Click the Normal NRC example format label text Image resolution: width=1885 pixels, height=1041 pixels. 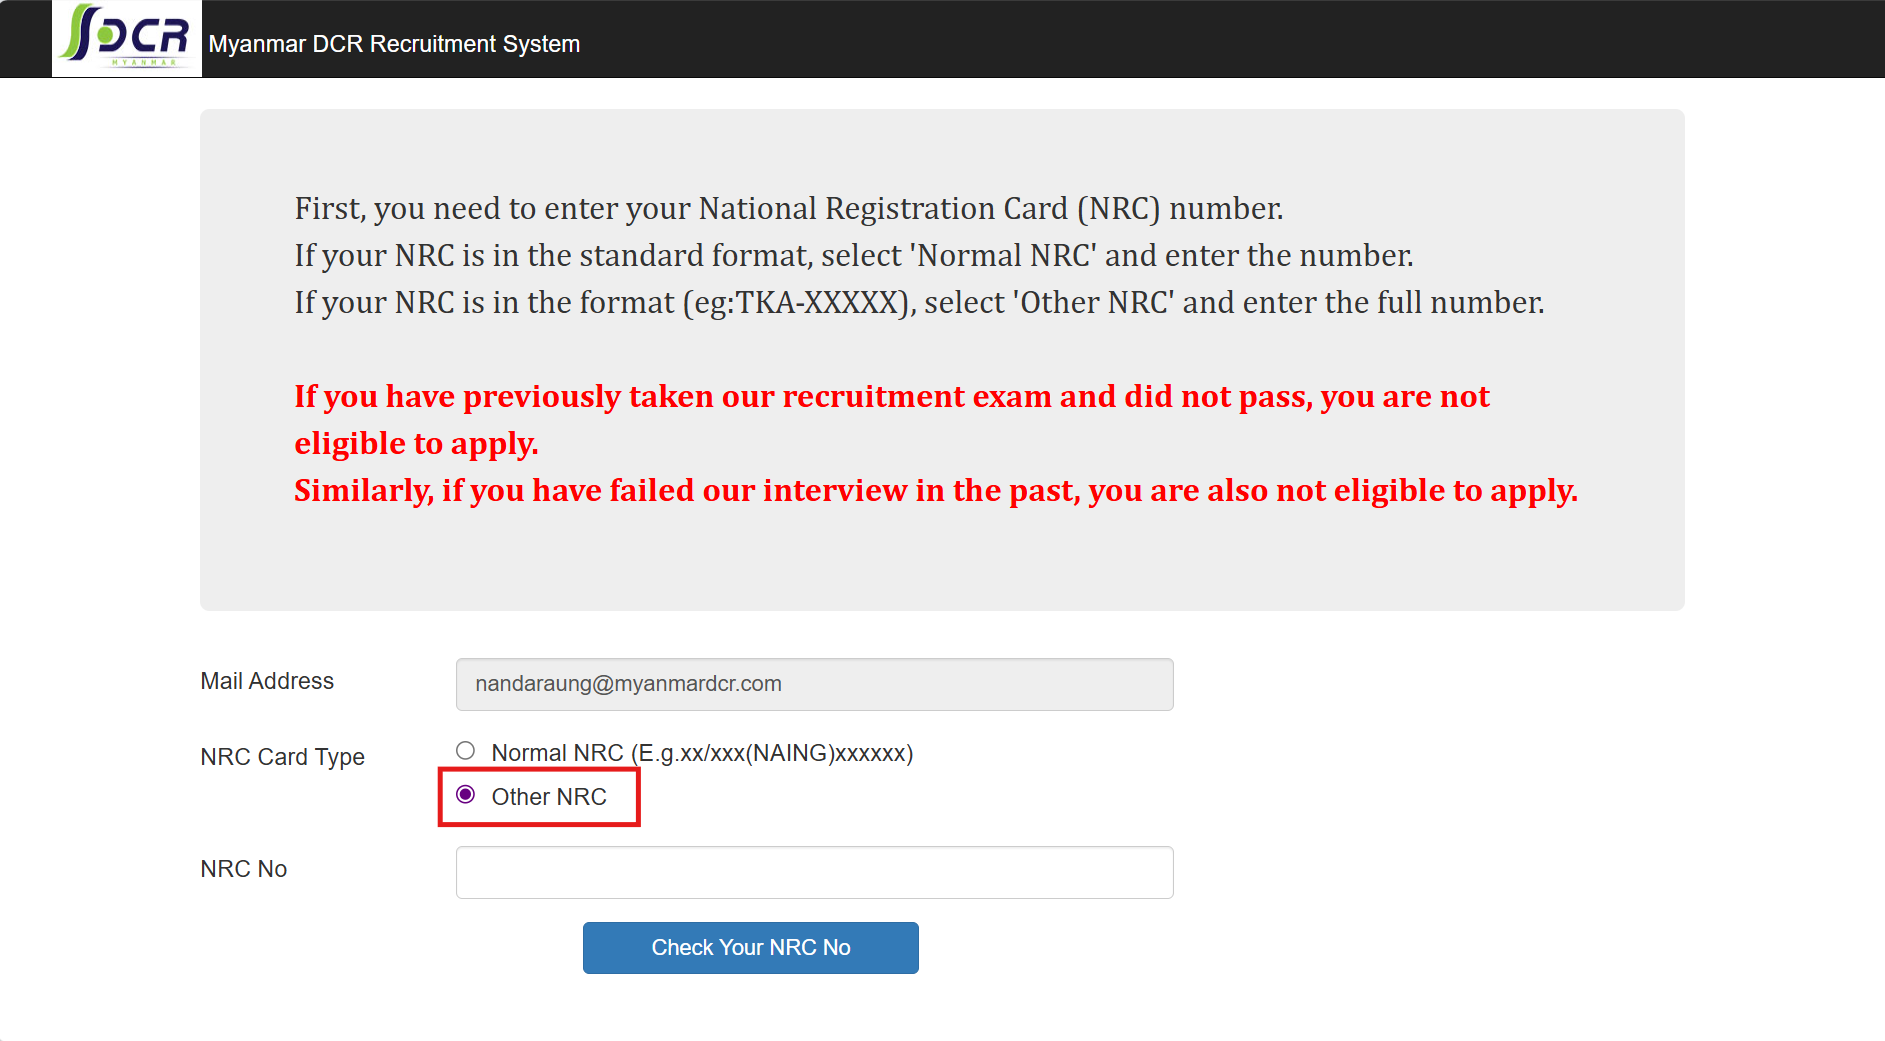tap(702, 753)
